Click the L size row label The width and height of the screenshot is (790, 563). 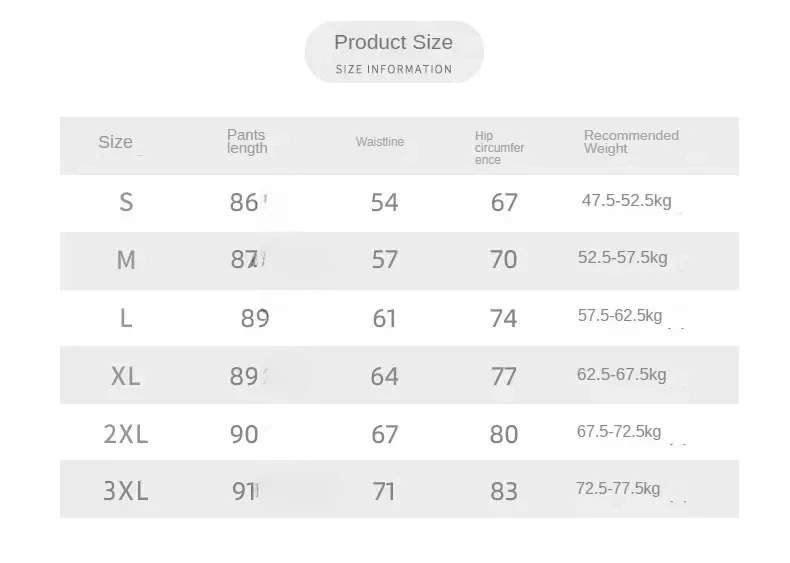point(126,319)
